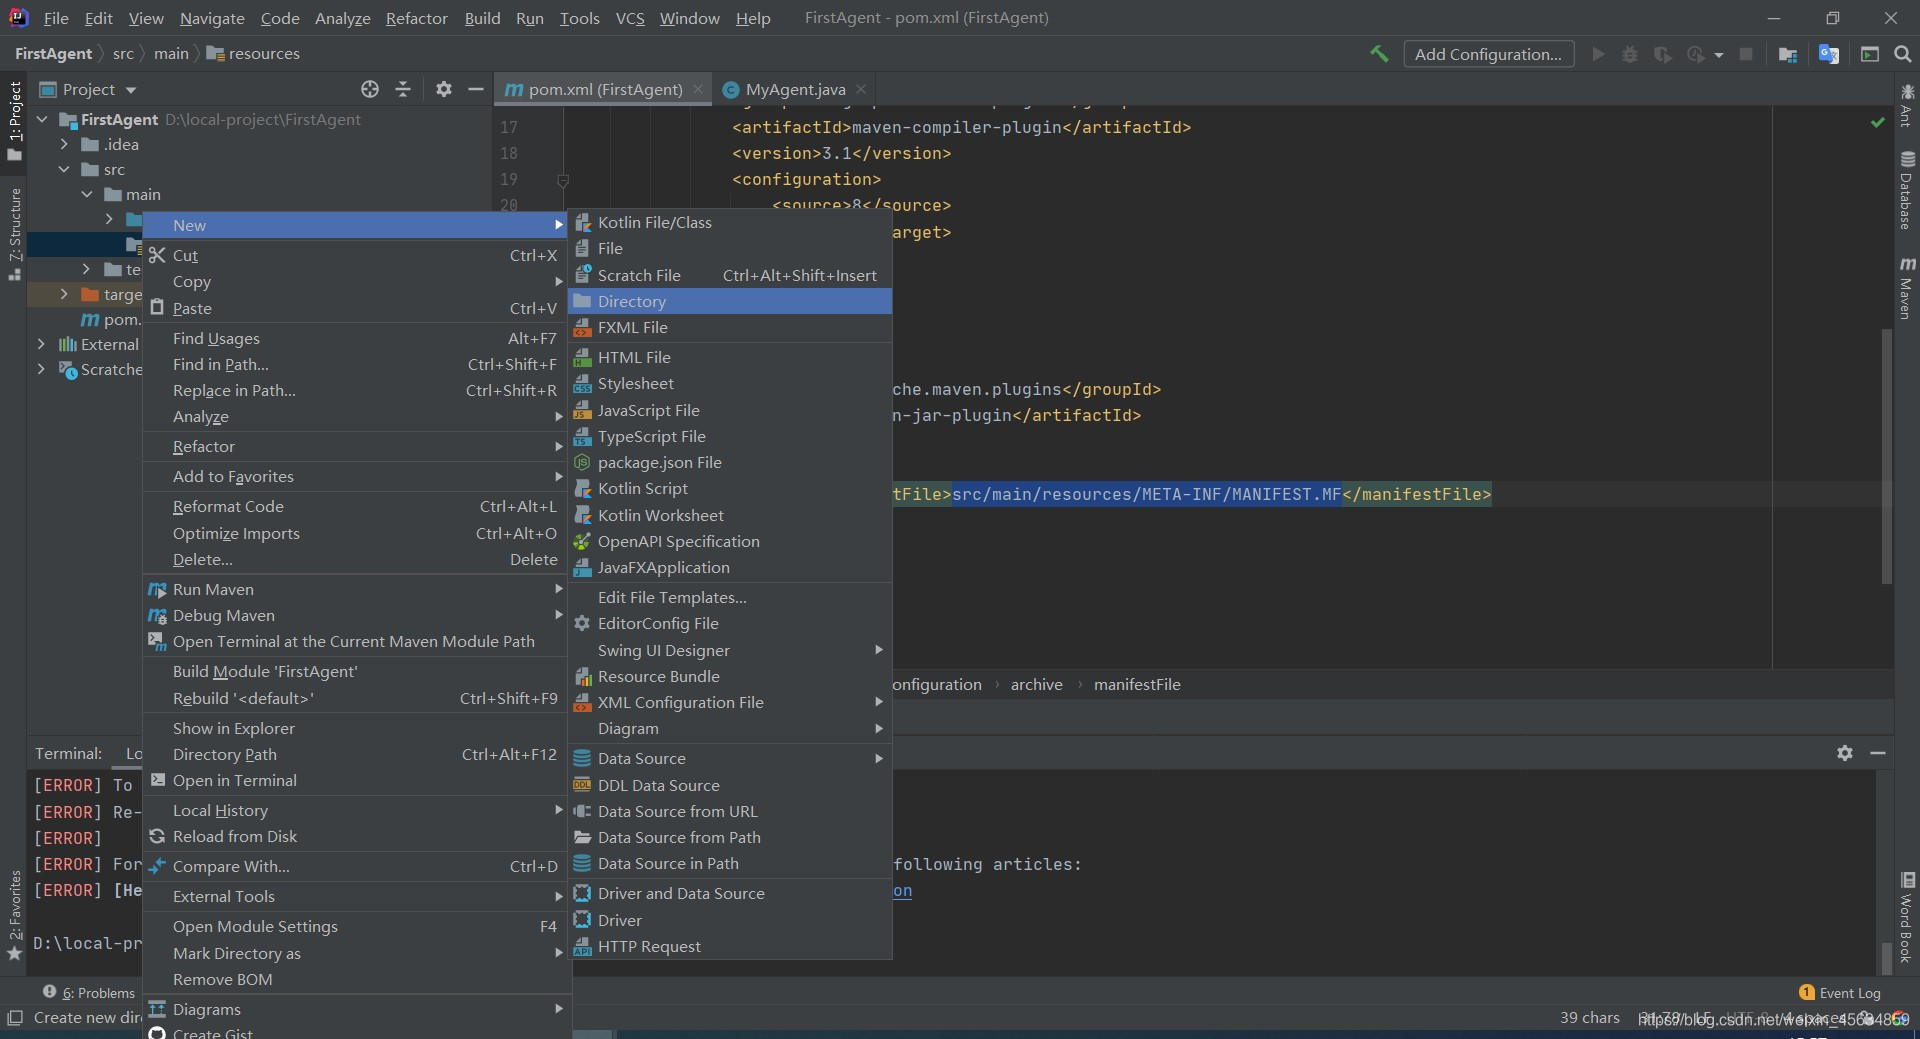
Task: Open the Favorites tool window on left strip
Action: (x=14, y=915)
